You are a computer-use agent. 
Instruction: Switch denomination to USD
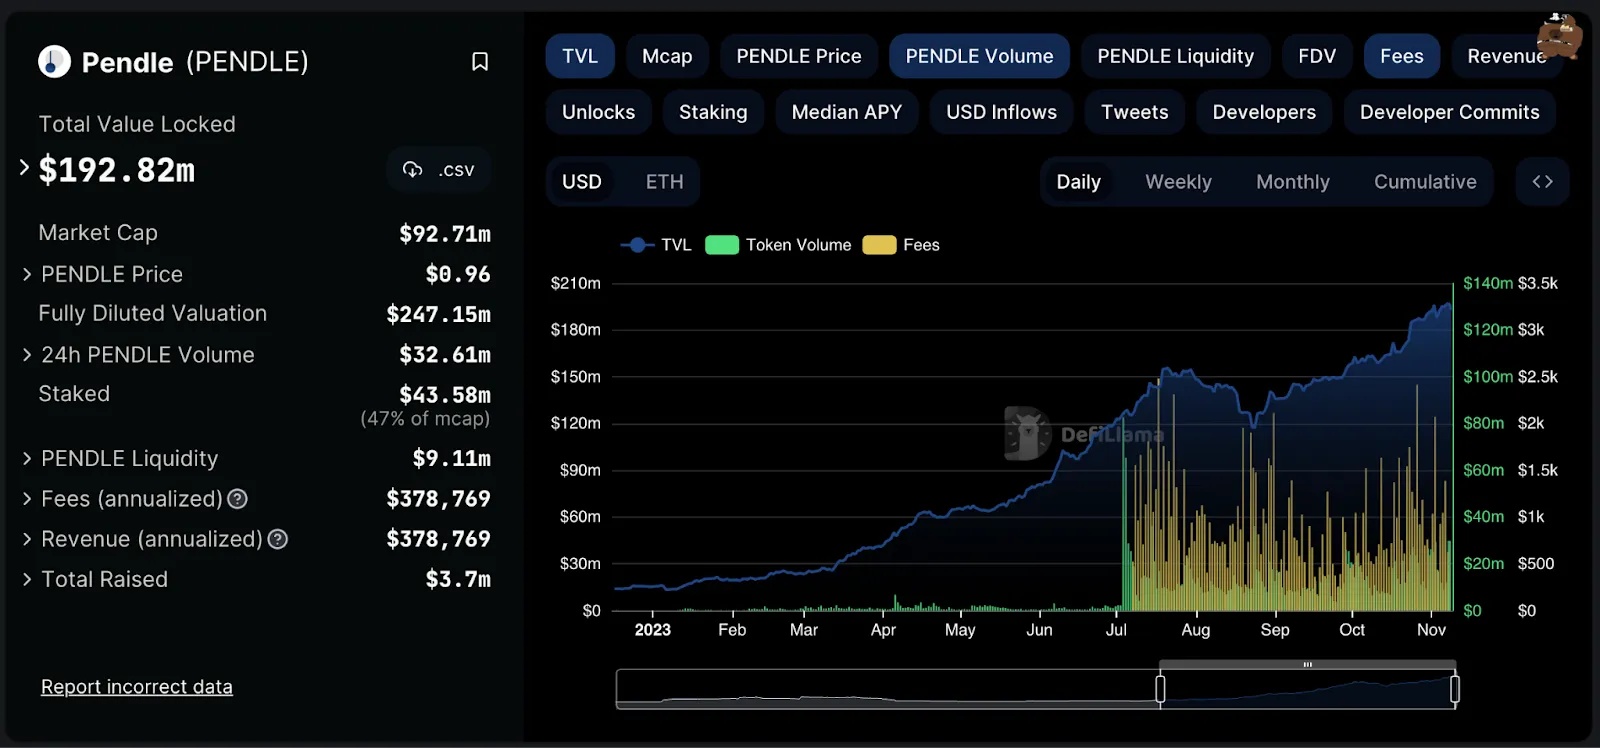(x=582, y=182)
